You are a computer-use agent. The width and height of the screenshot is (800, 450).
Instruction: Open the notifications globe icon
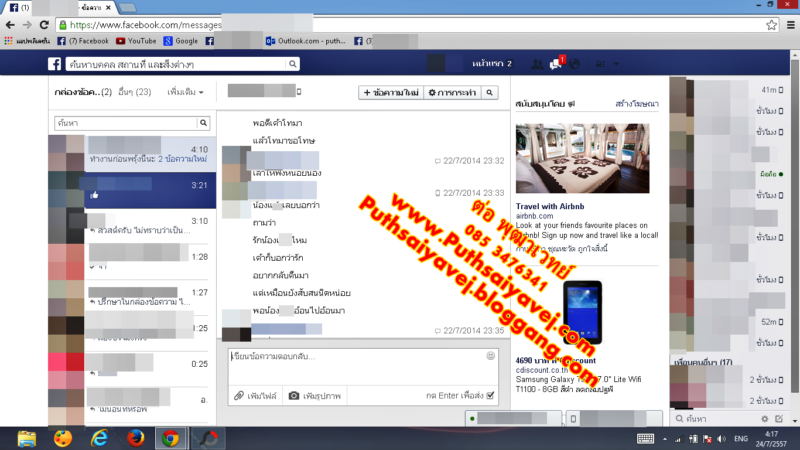[574, 64]
